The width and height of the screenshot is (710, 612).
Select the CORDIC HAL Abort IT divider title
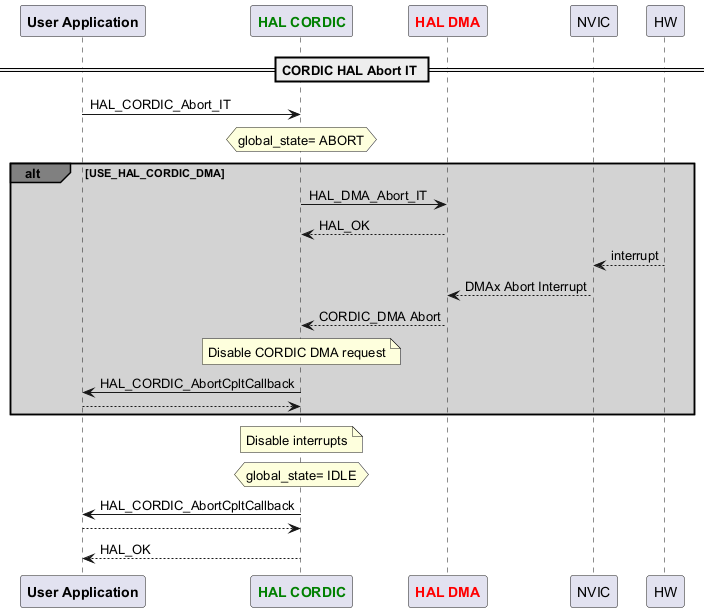[352, 70]
